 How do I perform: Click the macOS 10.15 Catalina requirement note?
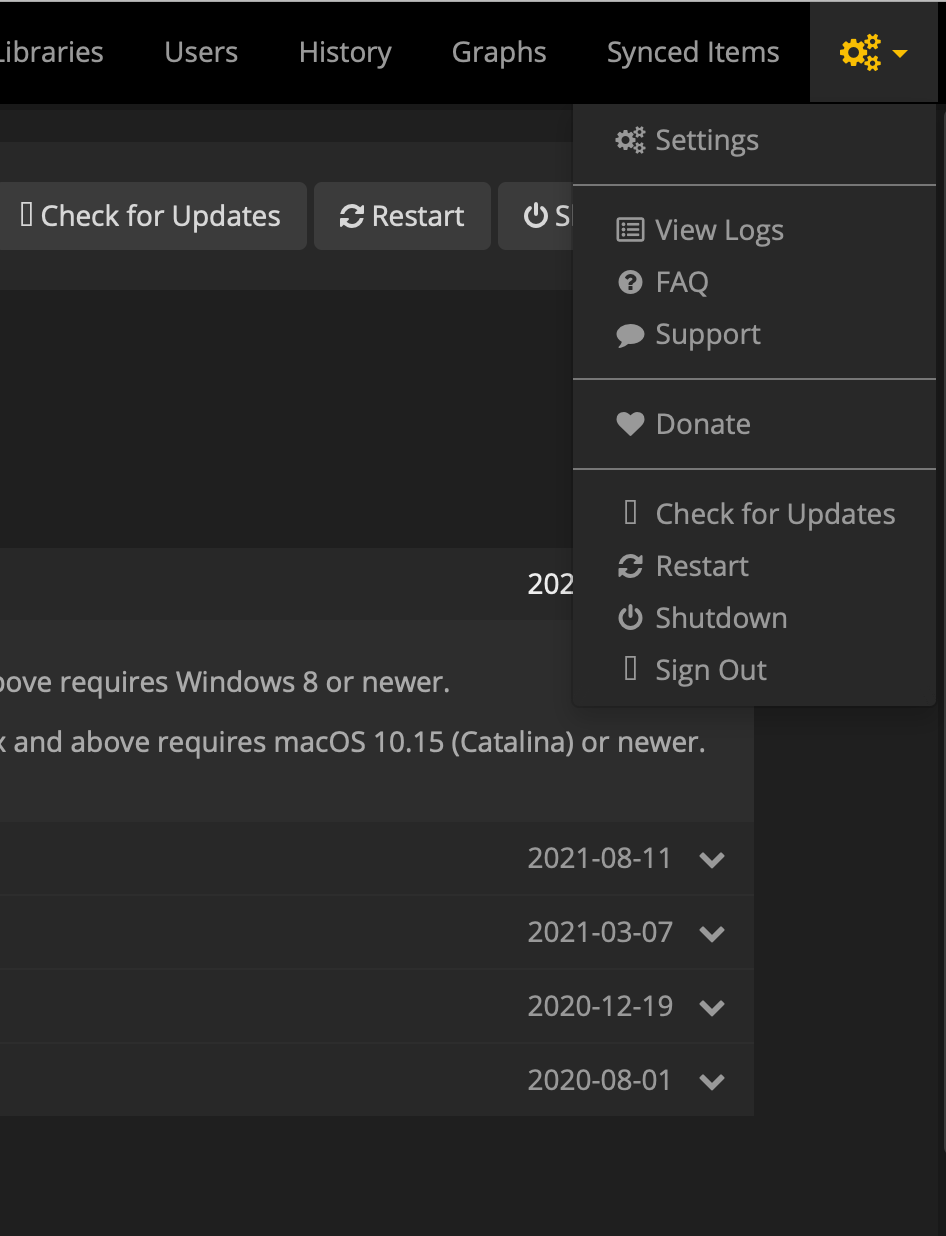point(353,743)
